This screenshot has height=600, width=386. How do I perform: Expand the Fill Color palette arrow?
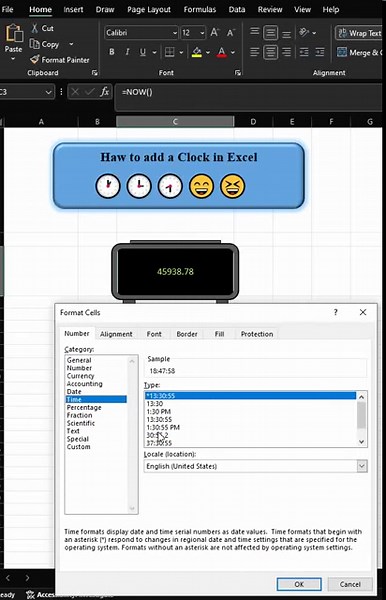click(208, 52)
